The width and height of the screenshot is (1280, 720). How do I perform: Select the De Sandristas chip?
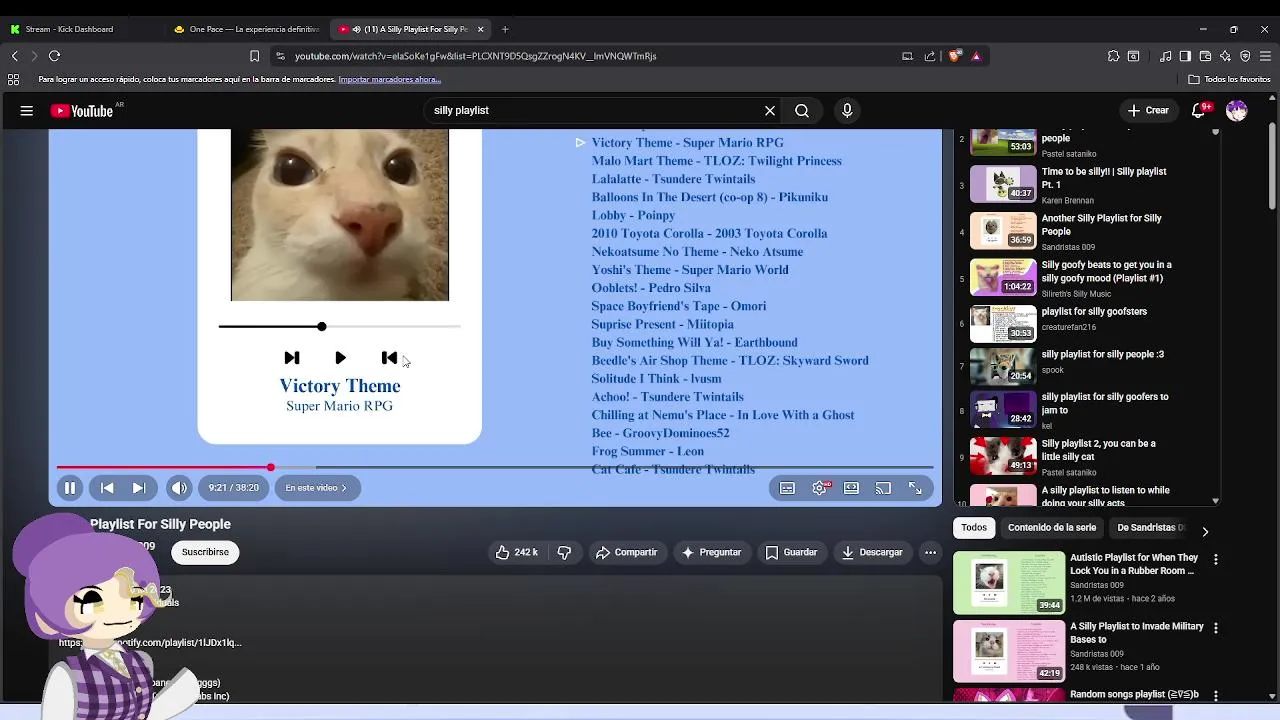(x=1150, y=528)
